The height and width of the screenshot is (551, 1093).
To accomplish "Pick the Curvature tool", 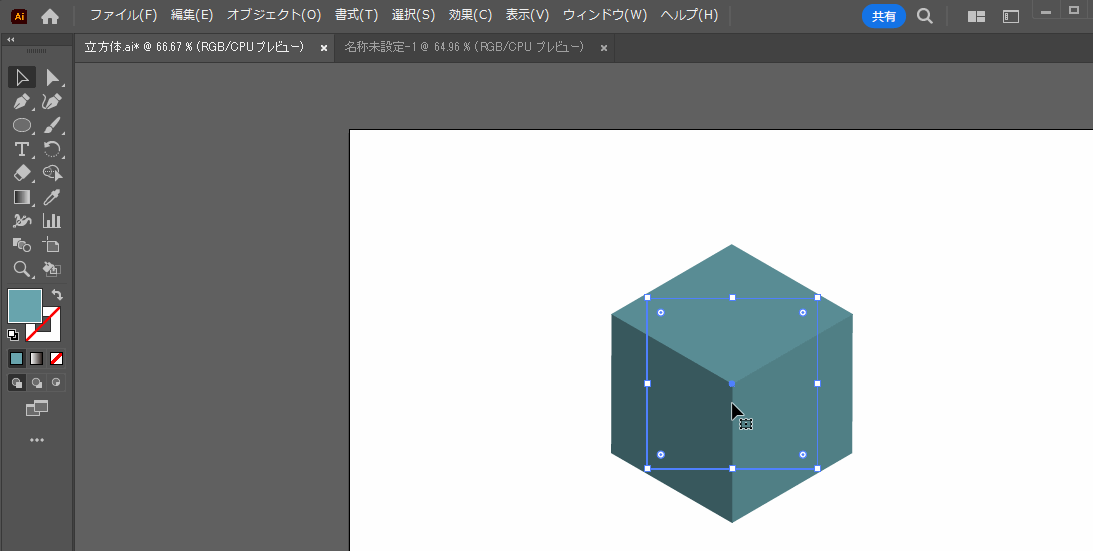I will point(52,101).
